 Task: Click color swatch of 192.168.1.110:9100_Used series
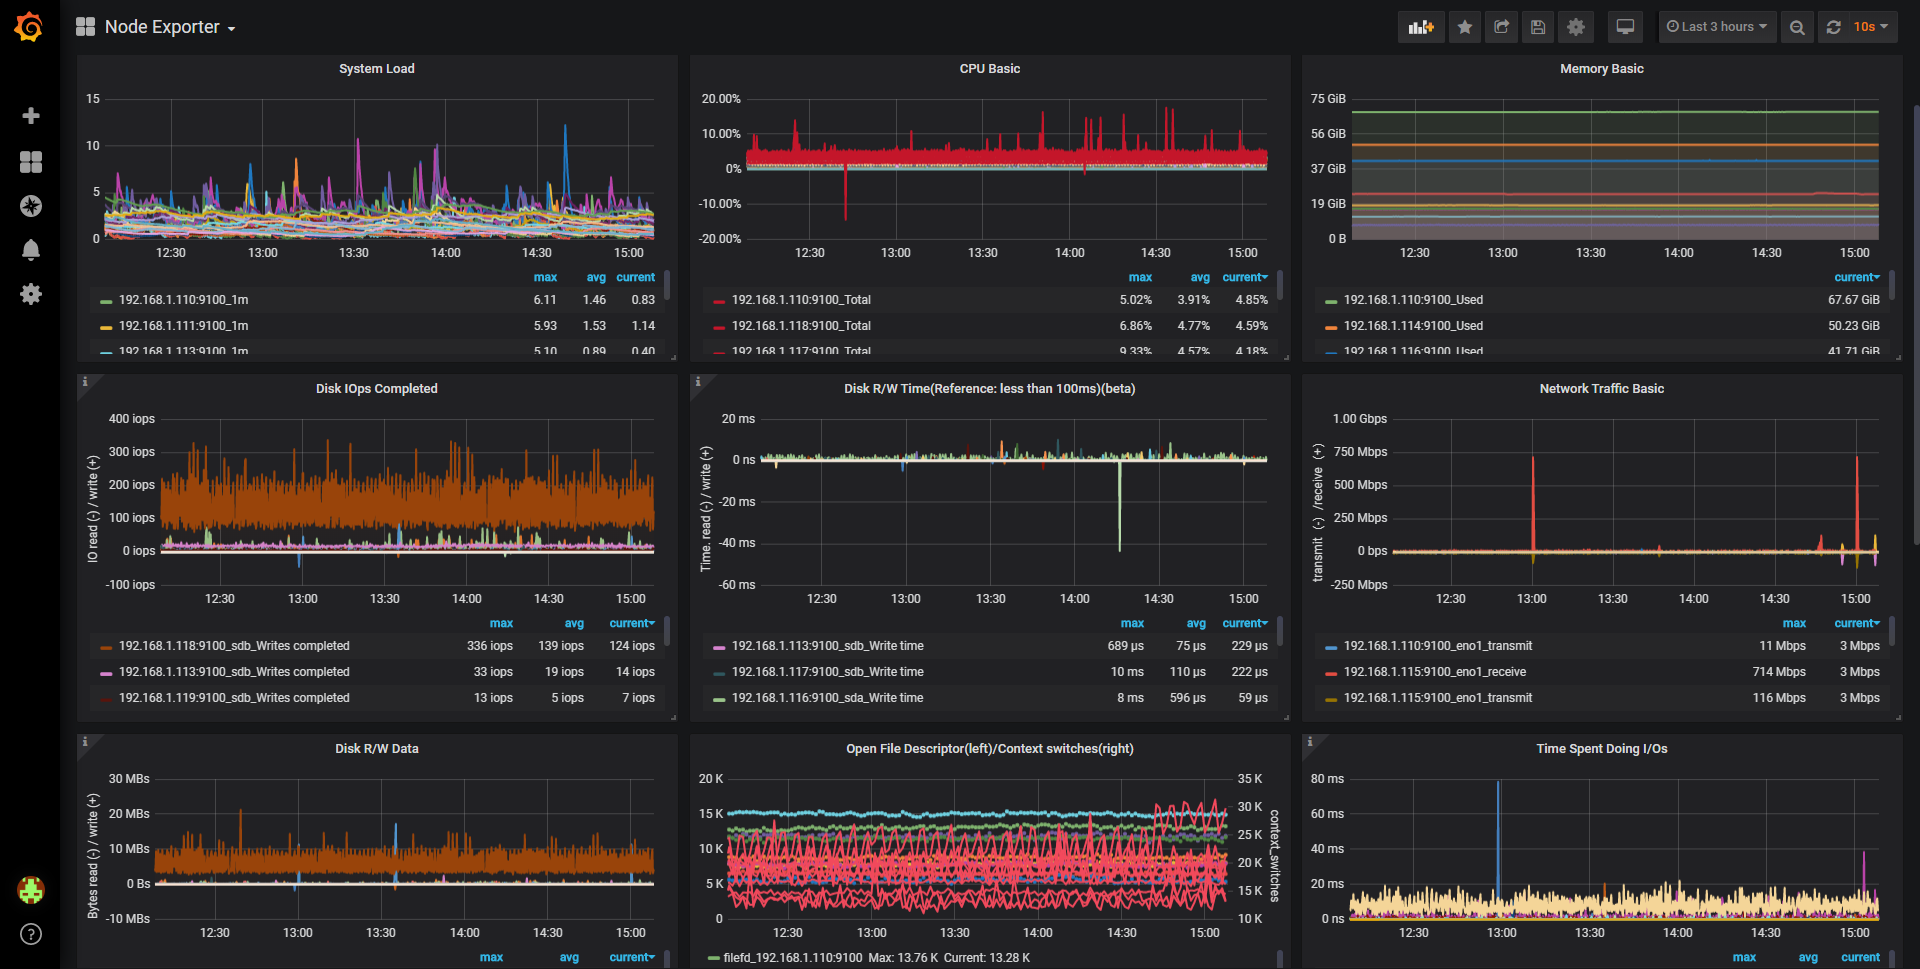(x=1331, y=301)
